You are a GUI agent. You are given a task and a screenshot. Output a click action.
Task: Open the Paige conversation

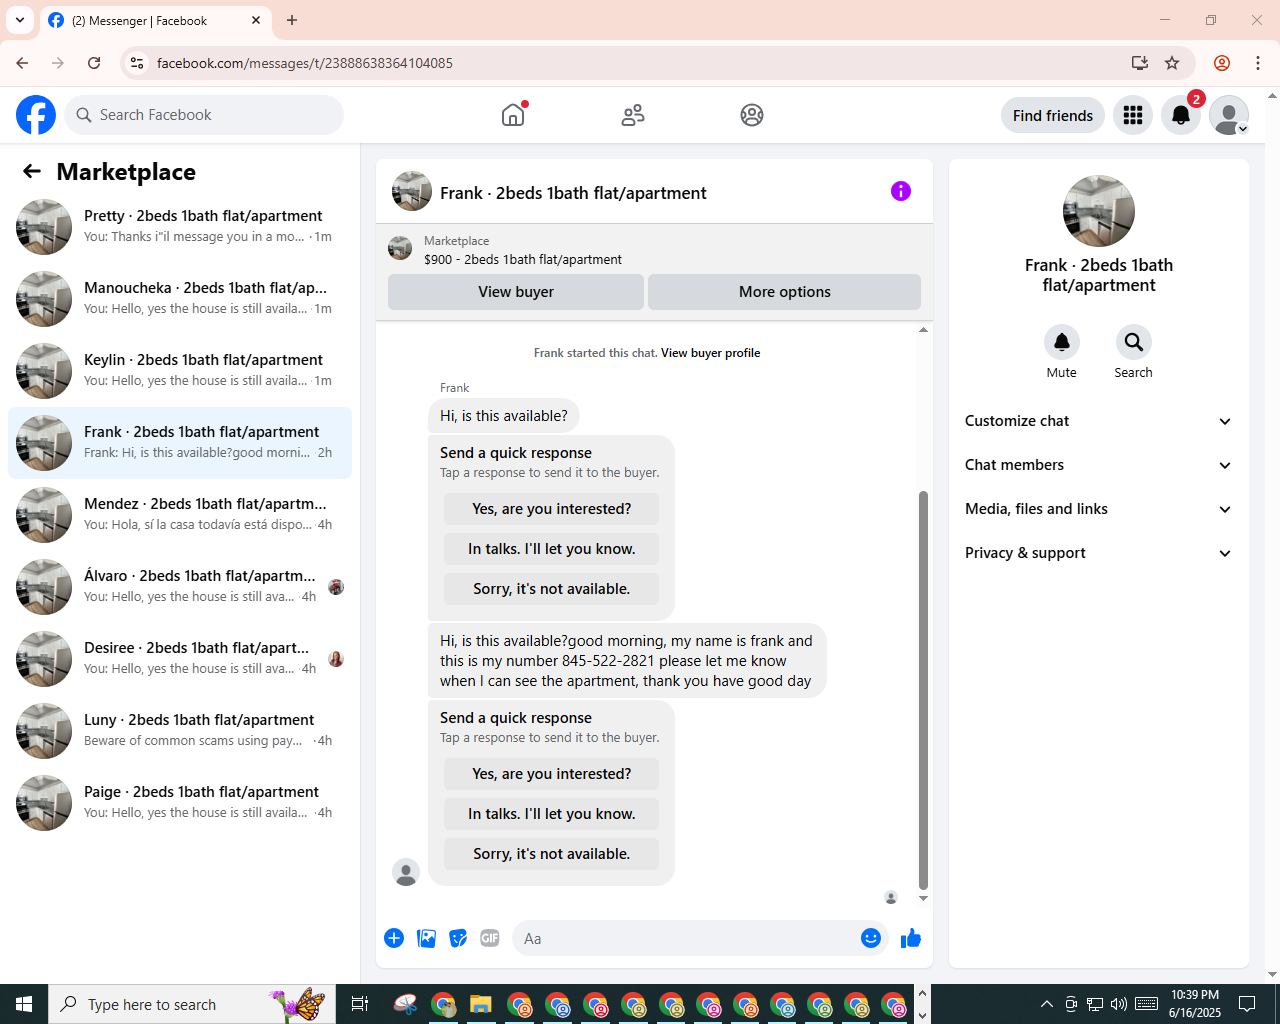point(180,803)
